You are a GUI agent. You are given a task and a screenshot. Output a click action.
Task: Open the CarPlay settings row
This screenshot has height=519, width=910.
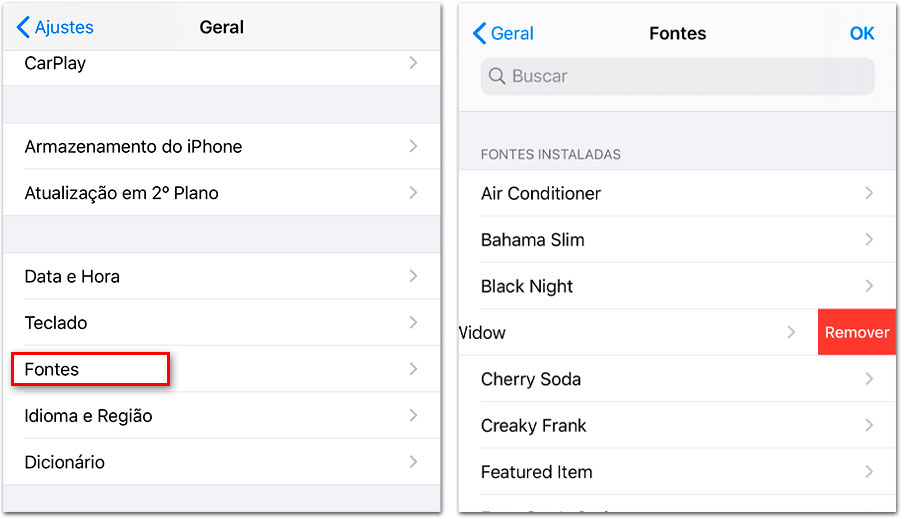(x=221, y=63)
